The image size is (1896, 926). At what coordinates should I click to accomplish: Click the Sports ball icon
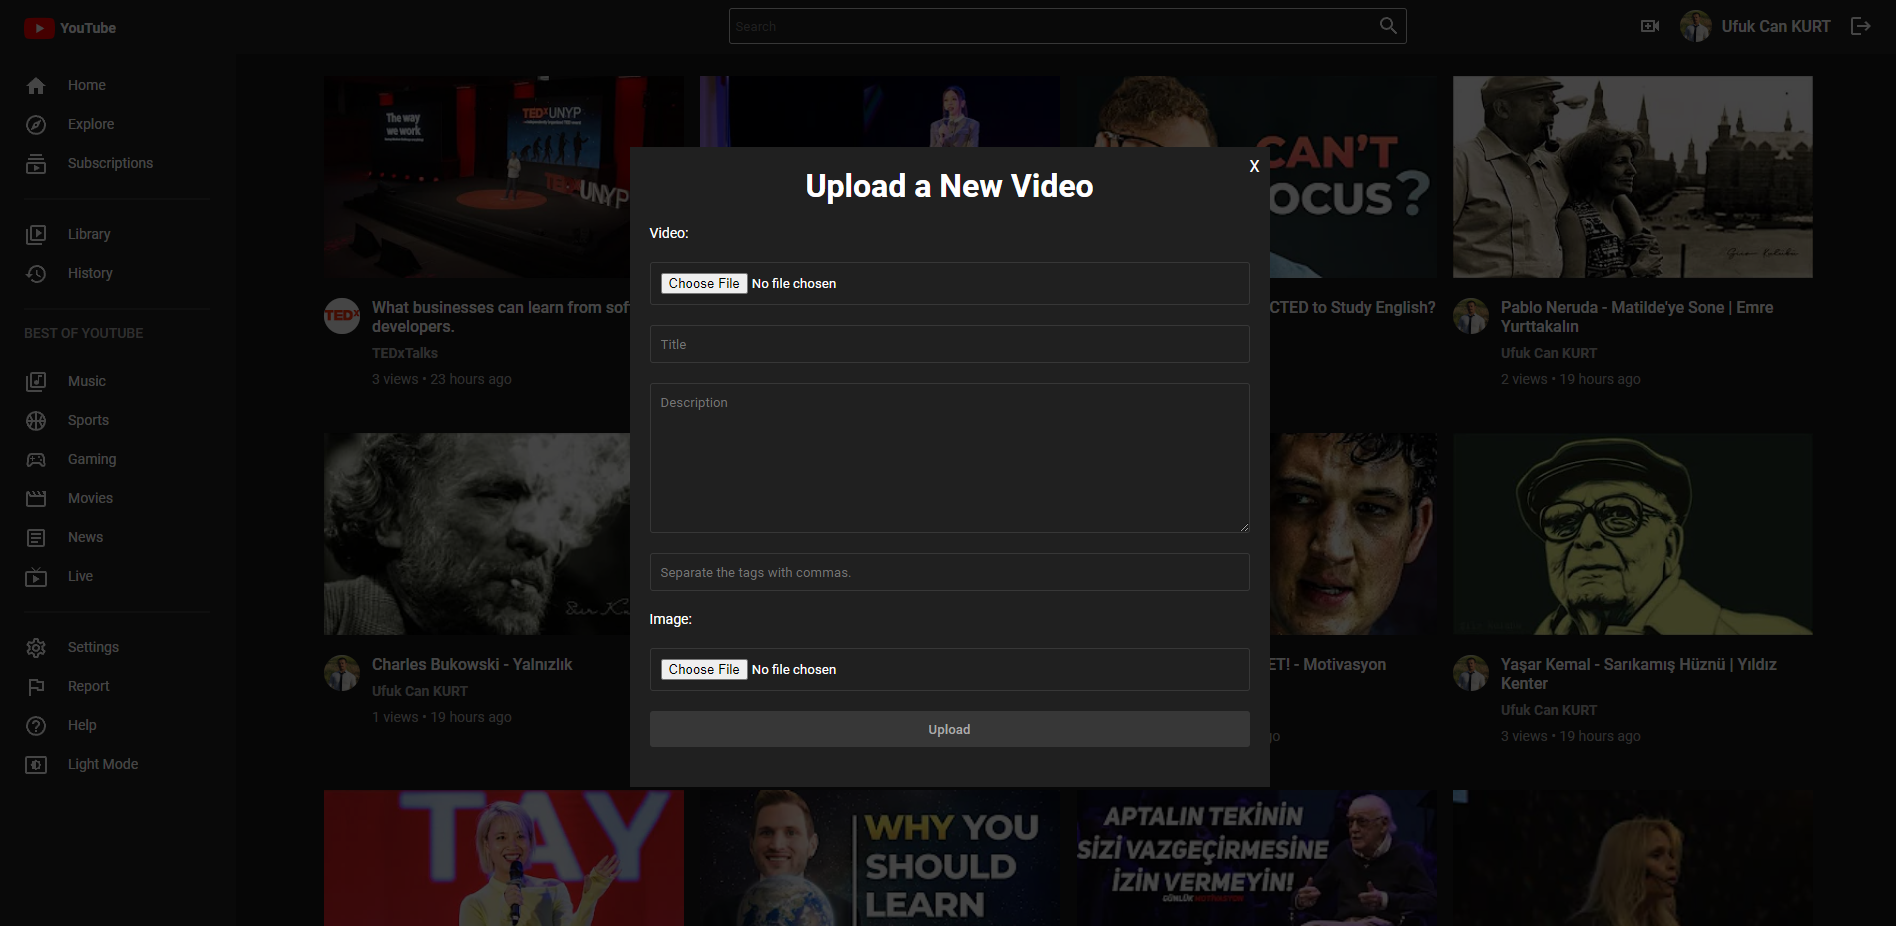(x=36, y=421)
